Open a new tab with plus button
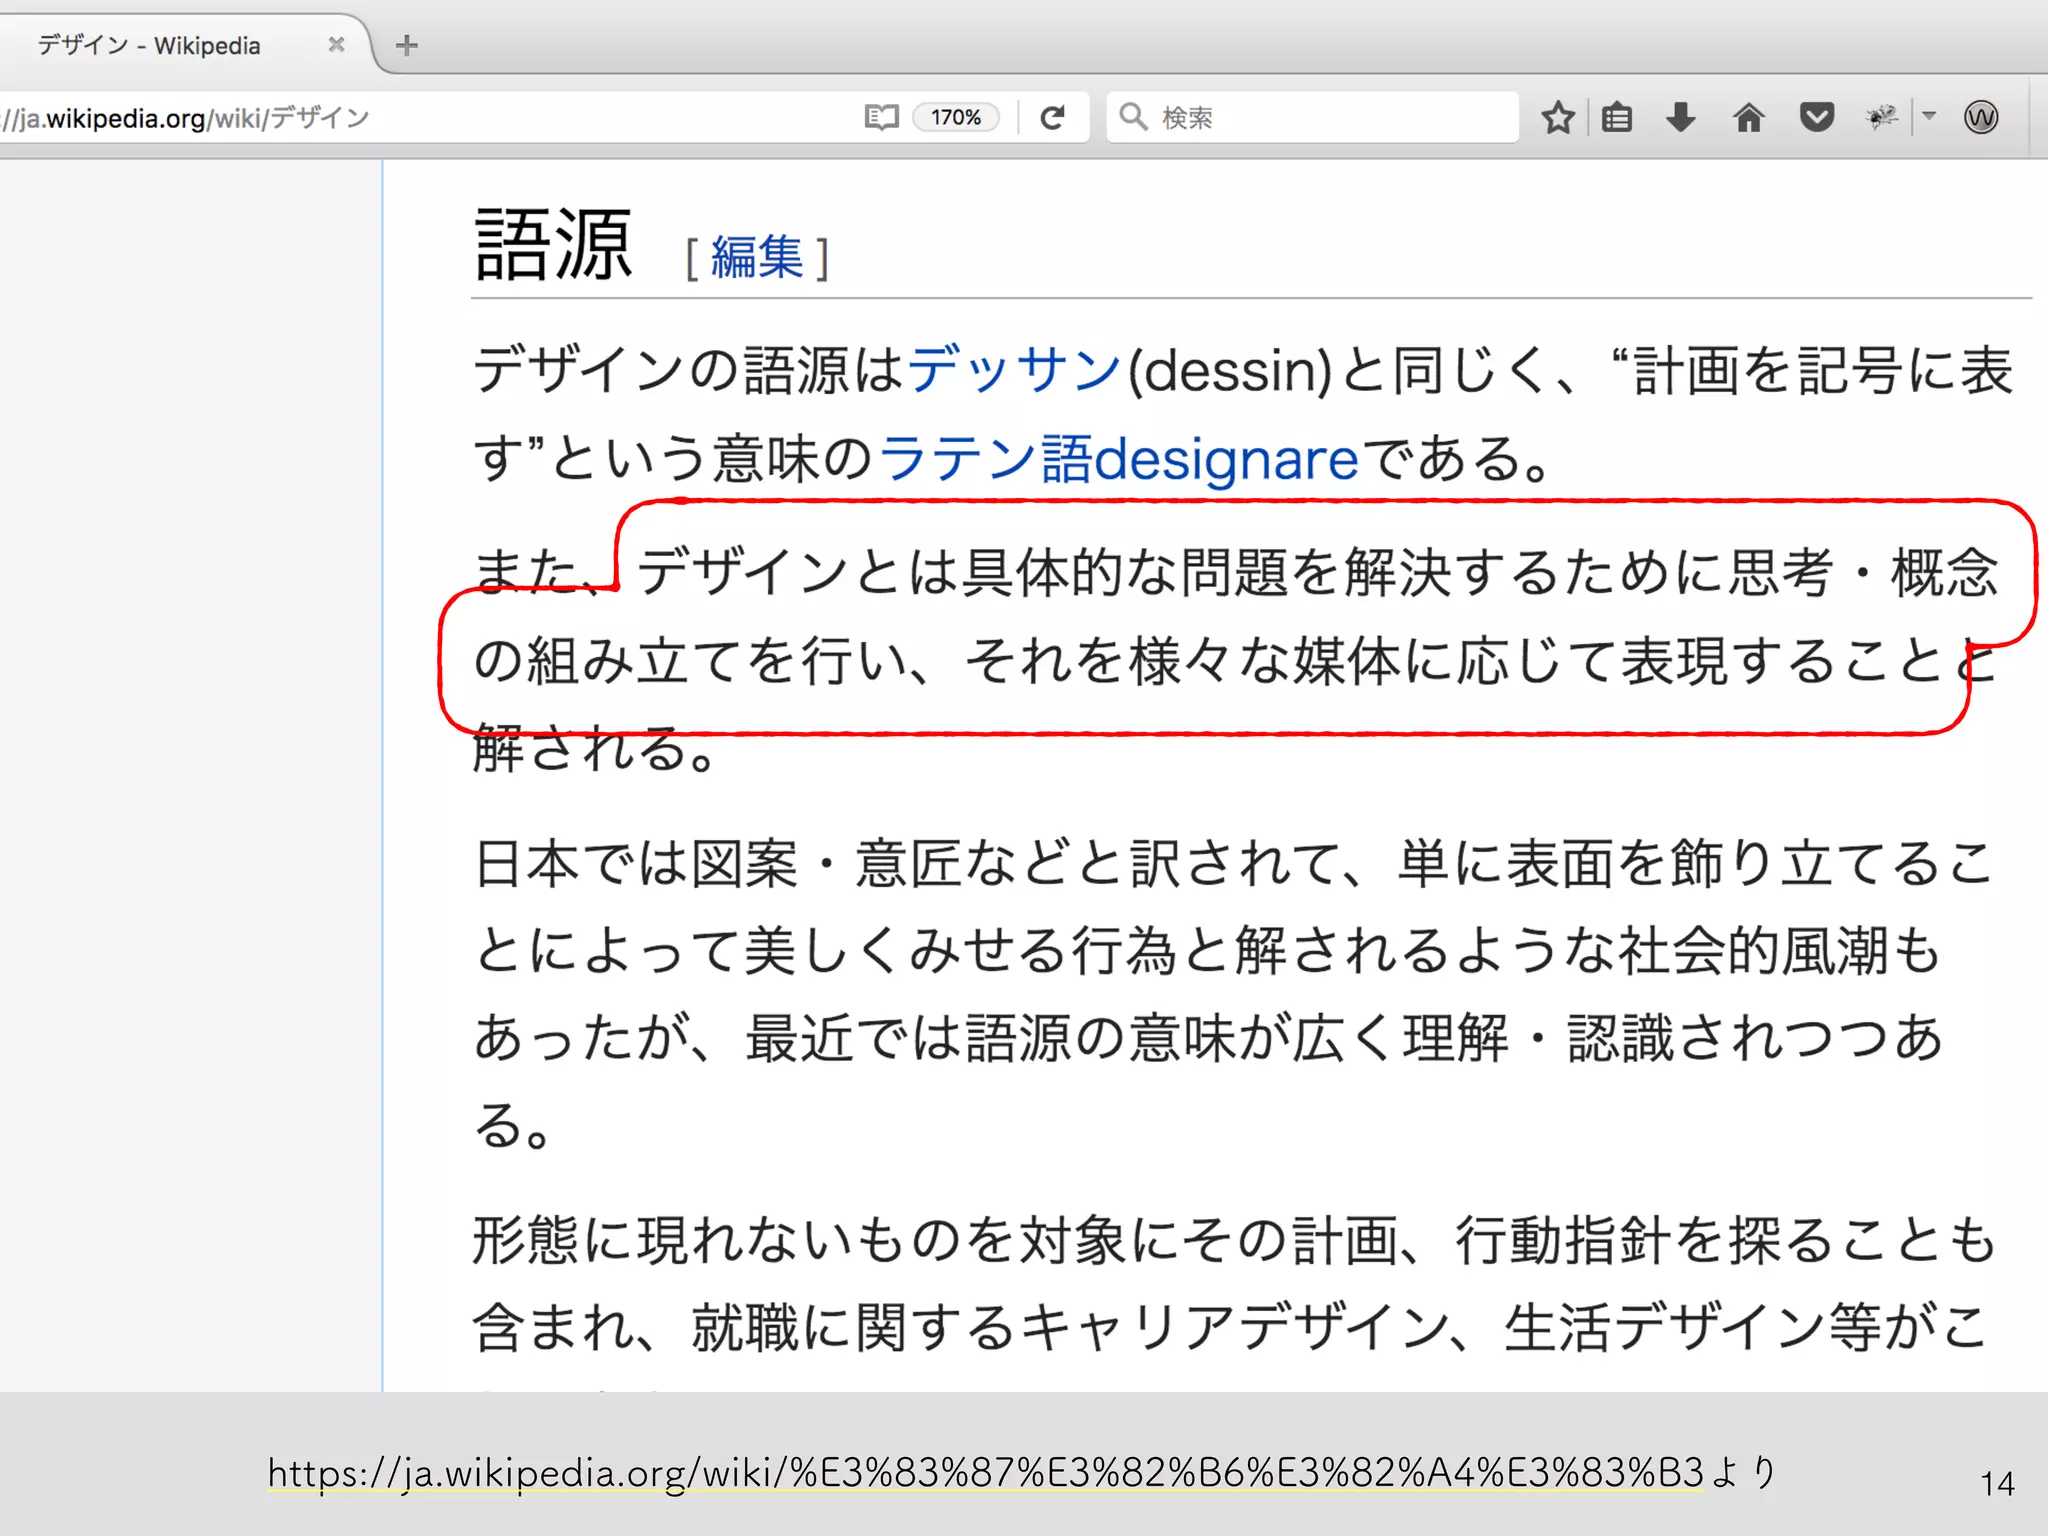Viewport: 2048px width, 1536px height. 406,45
